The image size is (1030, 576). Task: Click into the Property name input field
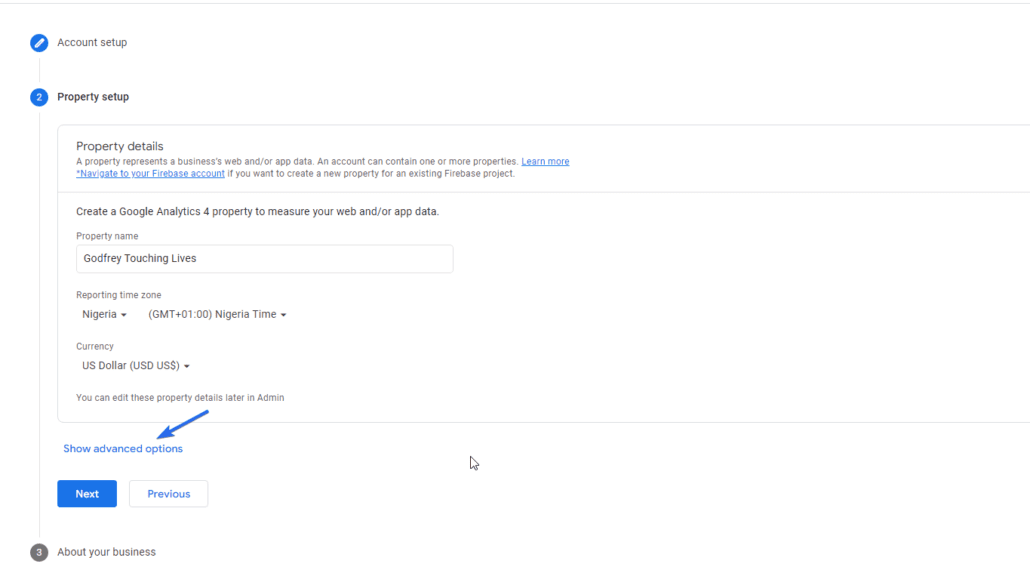click(265, 259)
